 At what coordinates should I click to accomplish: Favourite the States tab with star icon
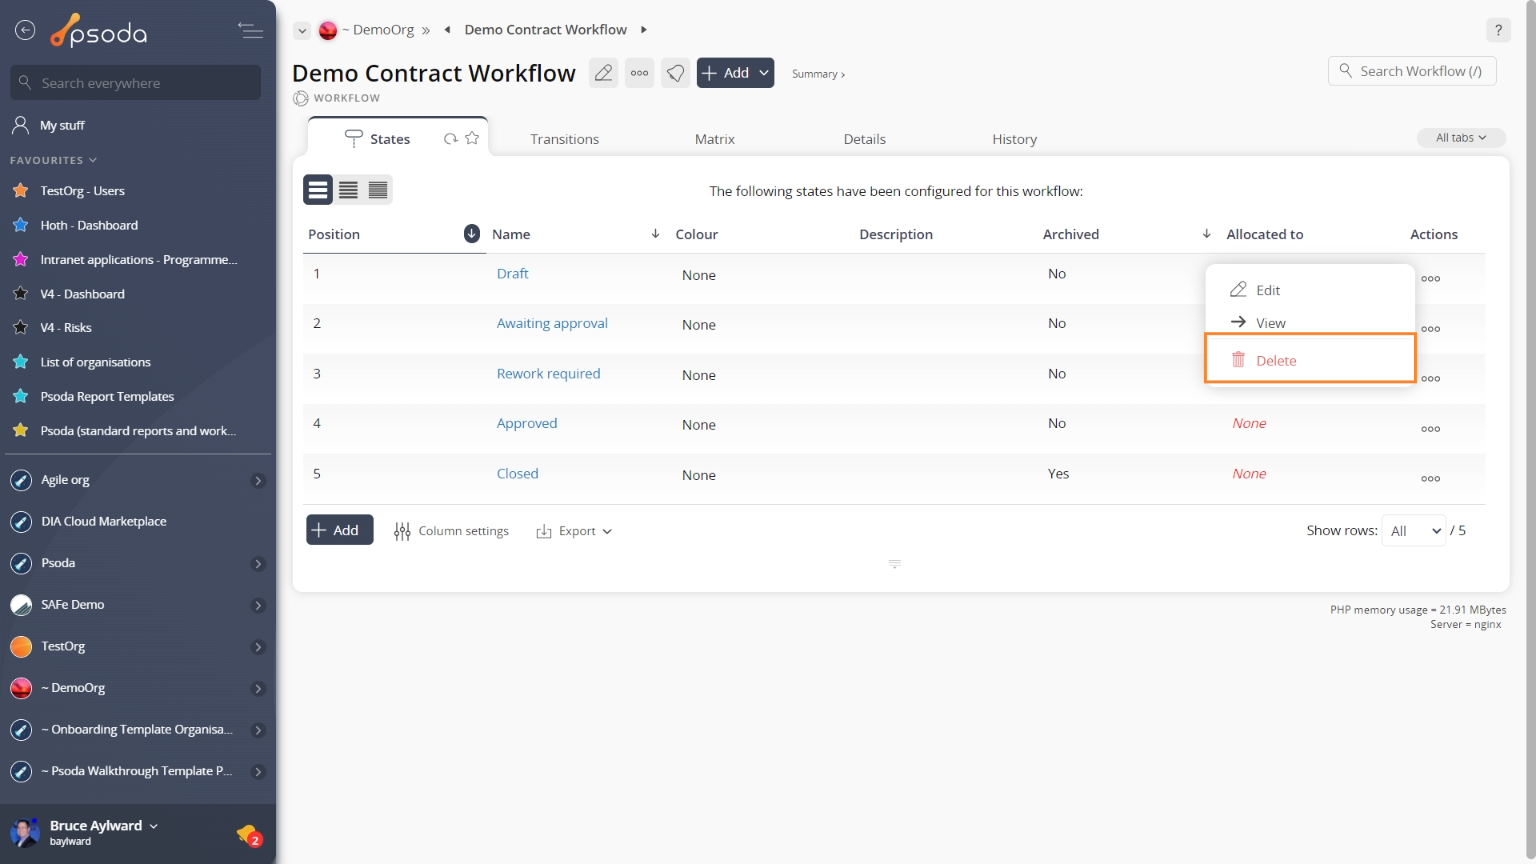[x=472, y=138]
